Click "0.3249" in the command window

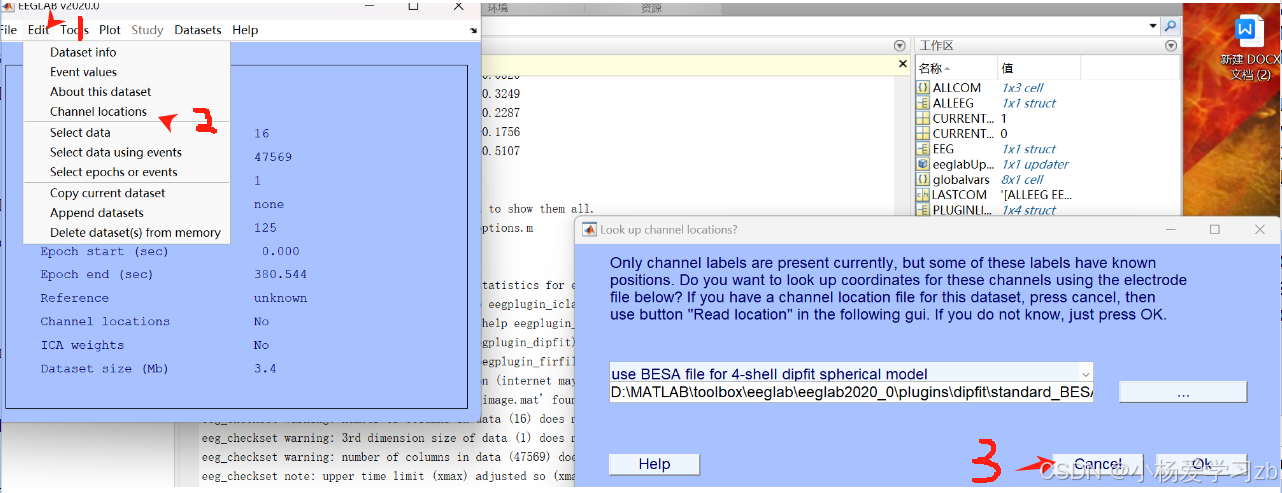point(501,94)
